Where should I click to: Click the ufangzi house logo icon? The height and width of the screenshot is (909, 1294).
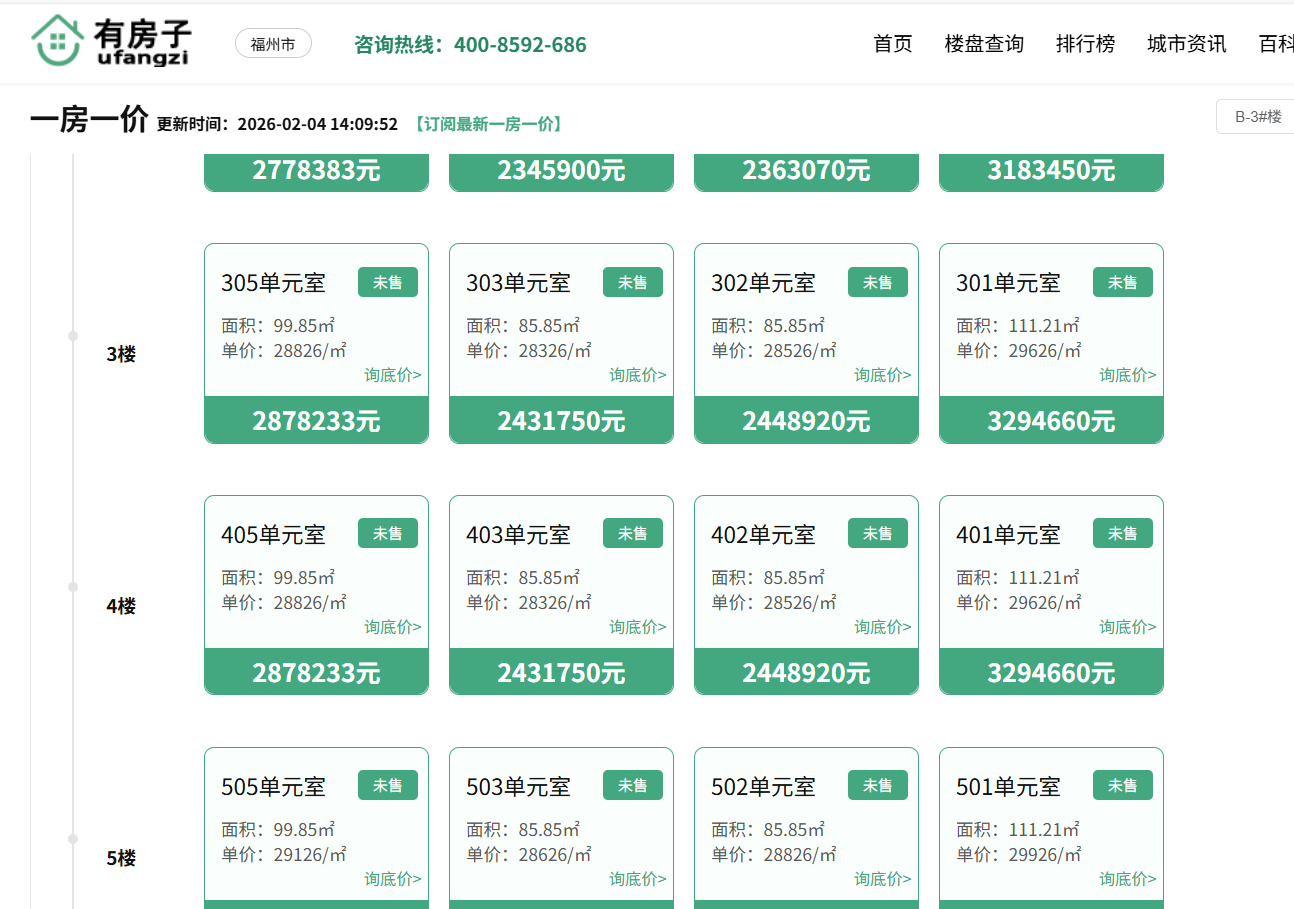(x=56, y=42)
